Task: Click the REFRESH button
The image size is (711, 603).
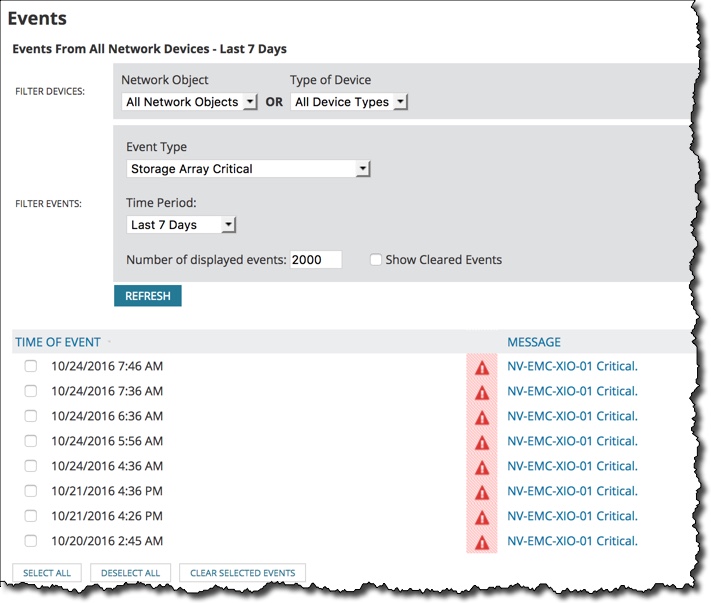Action: 148,296
